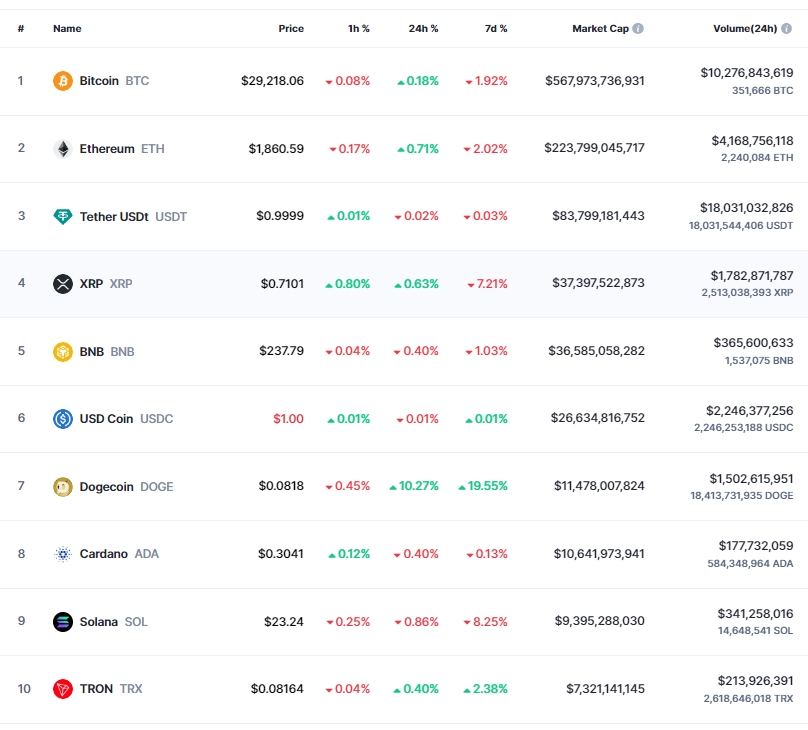Click Bitcoin 24h volume $10,276,843,619
Screen dimensions: 808x730
(x=747, y=73)
